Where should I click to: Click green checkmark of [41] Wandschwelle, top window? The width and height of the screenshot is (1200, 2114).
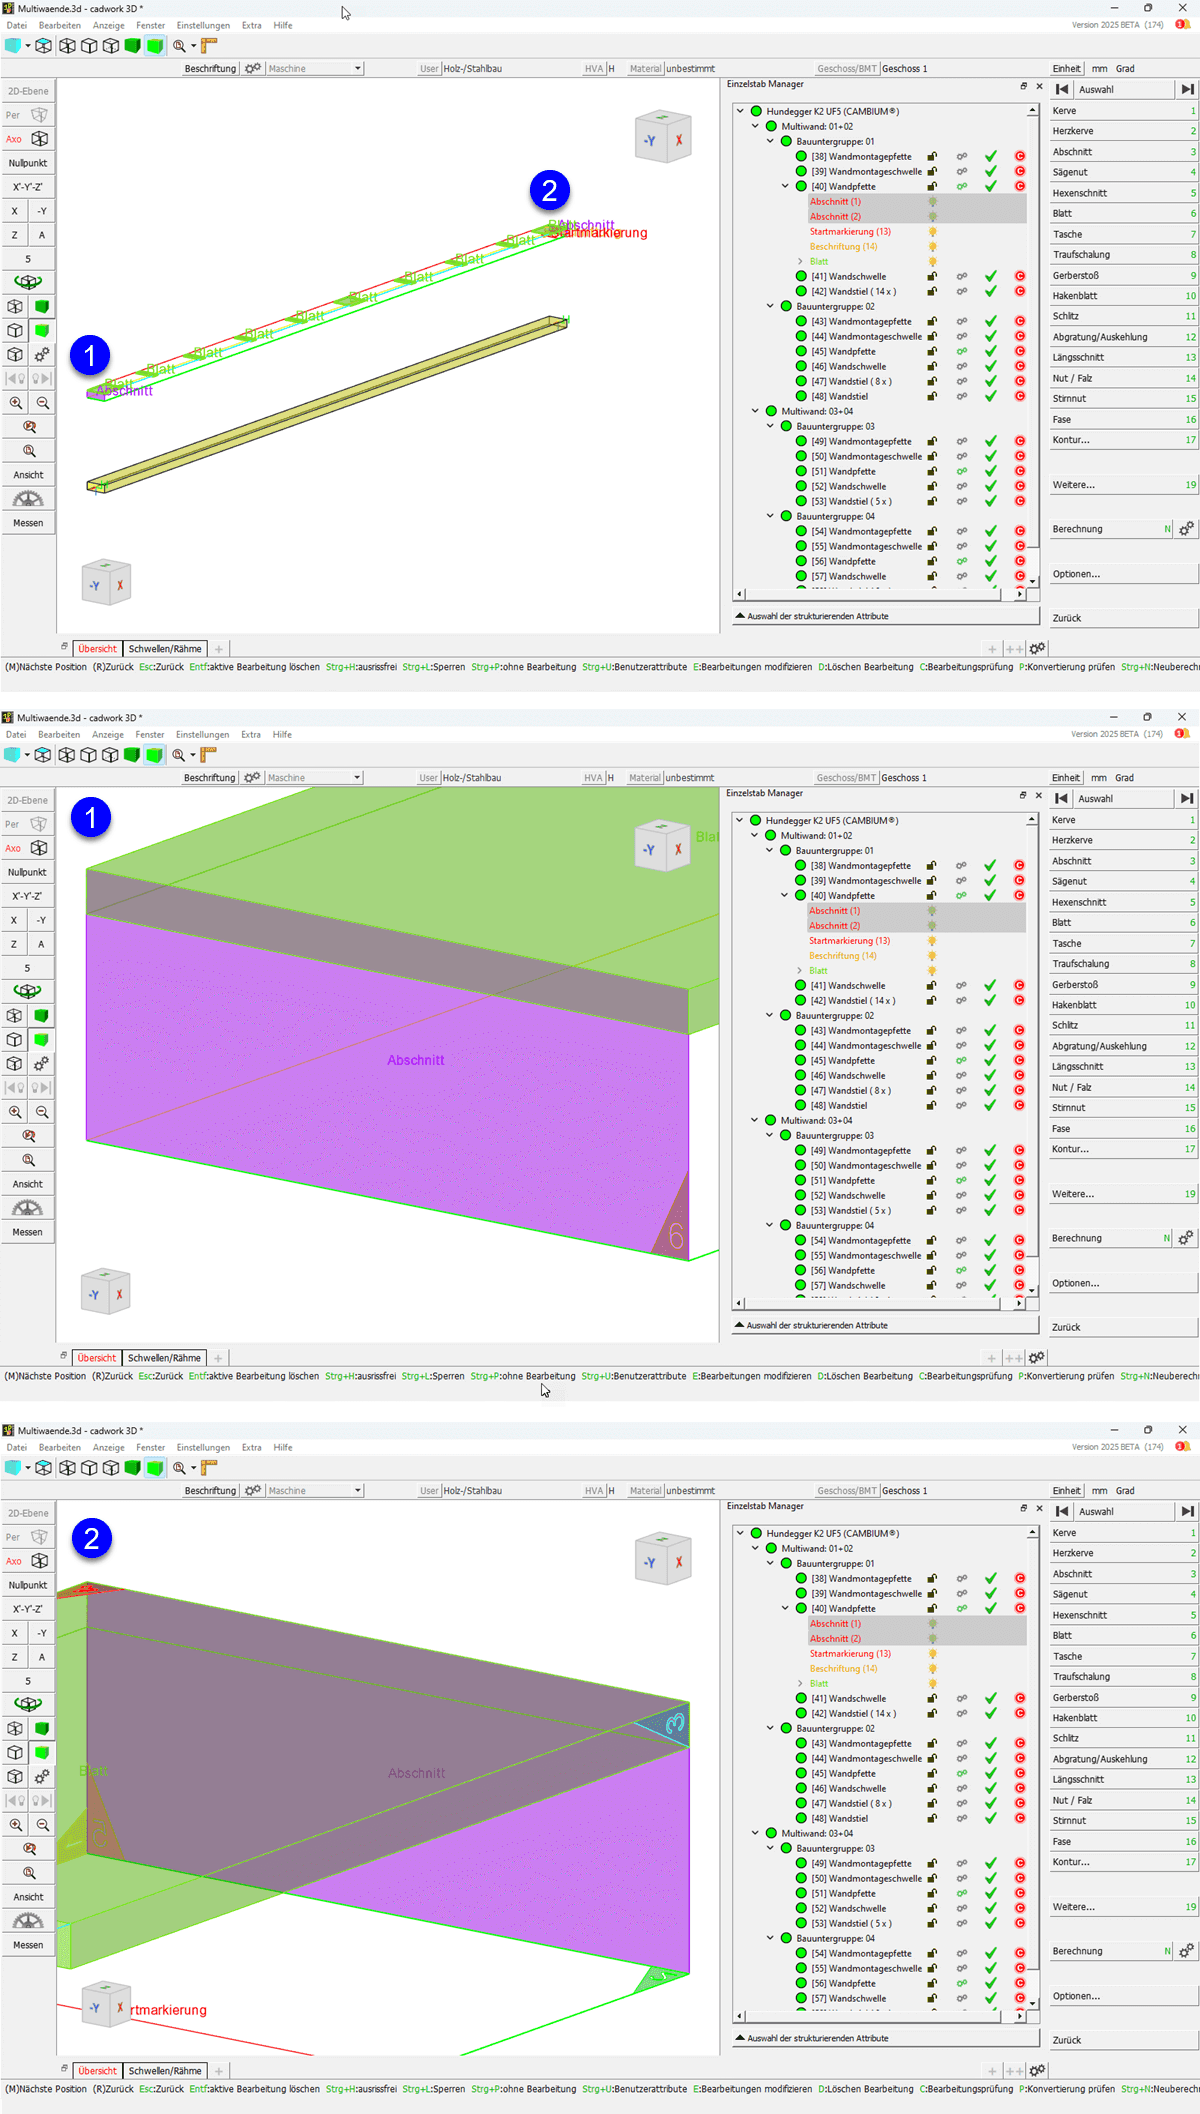click(990, 277)
